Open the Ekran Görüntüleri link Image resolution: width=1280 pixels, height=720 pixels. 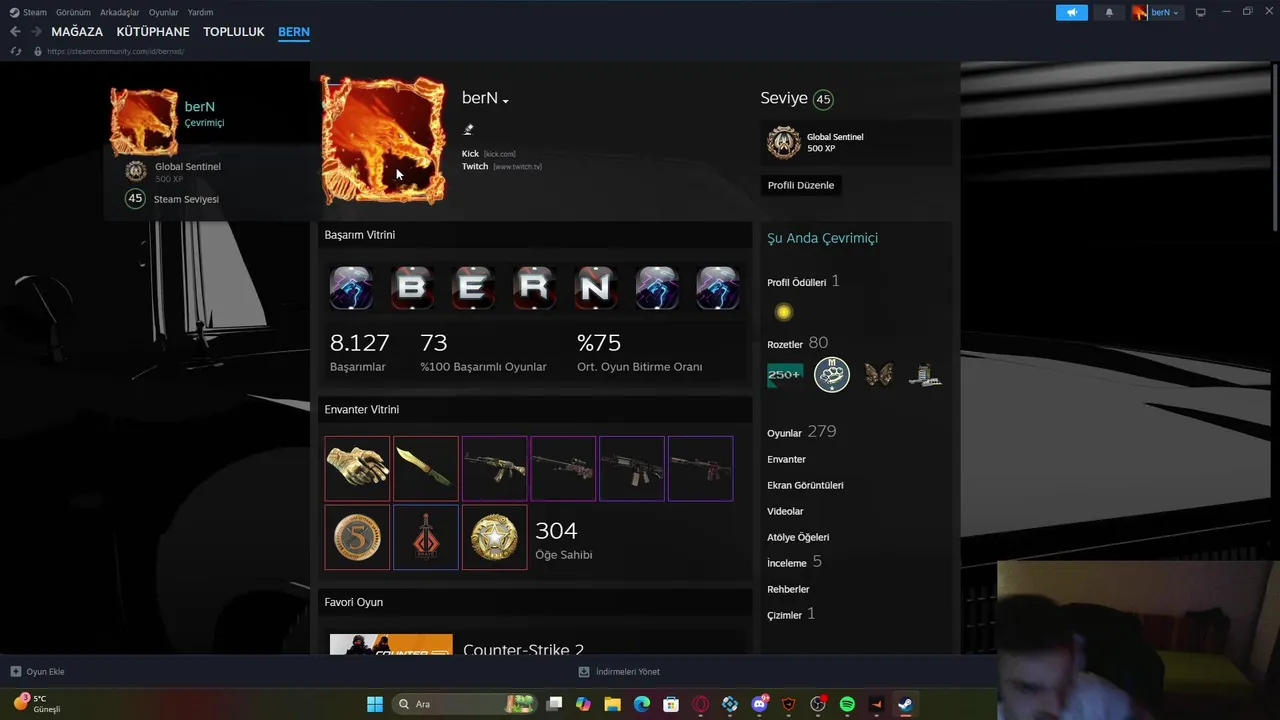[805, 485]
